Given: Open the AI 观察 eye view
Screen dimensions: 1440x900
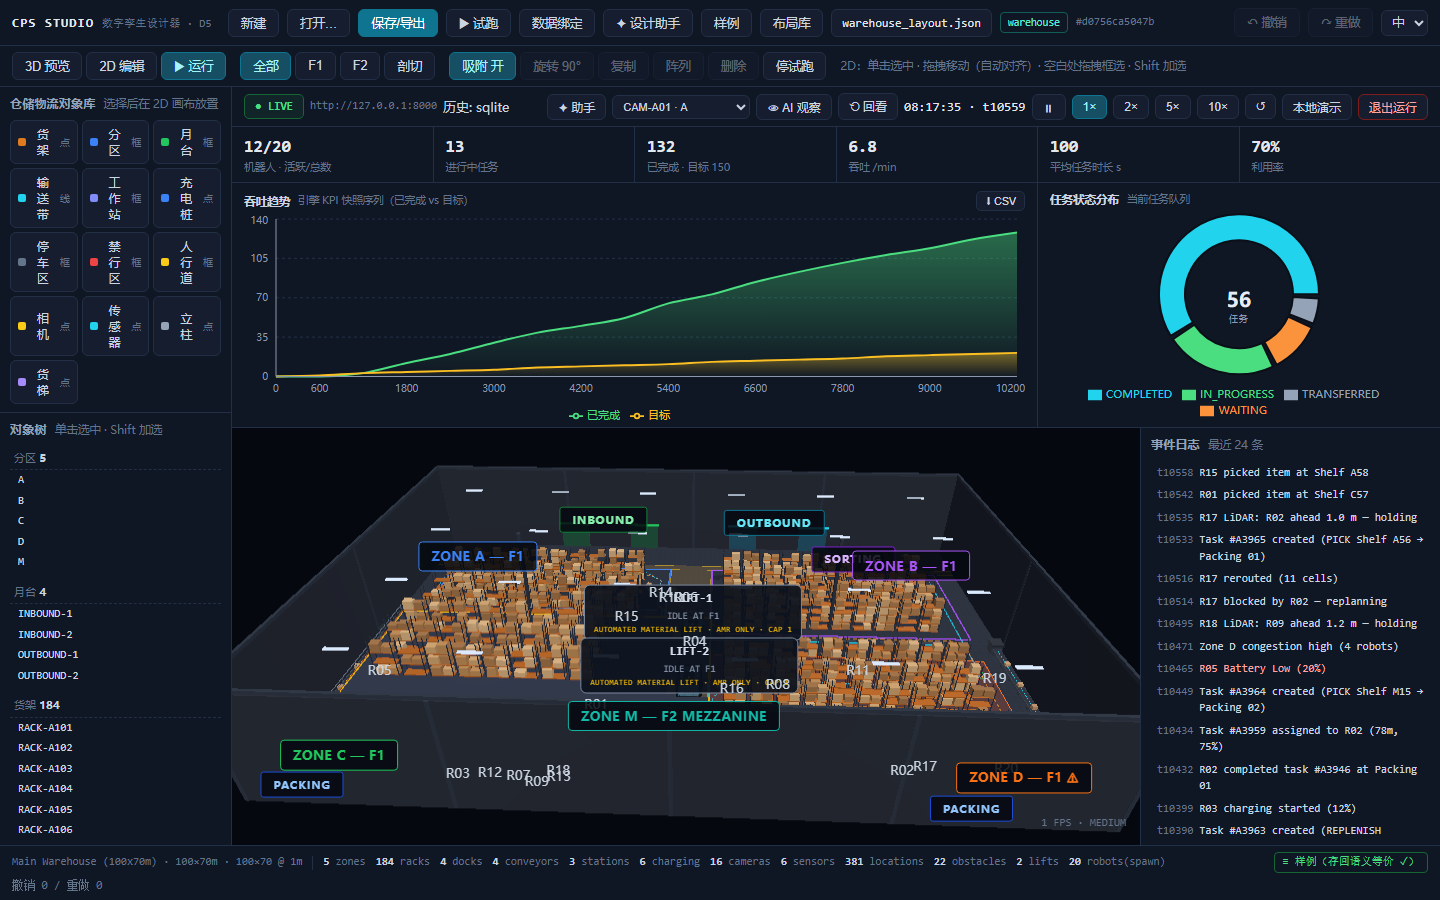Looking at the screenshot, I should point(794,107).
